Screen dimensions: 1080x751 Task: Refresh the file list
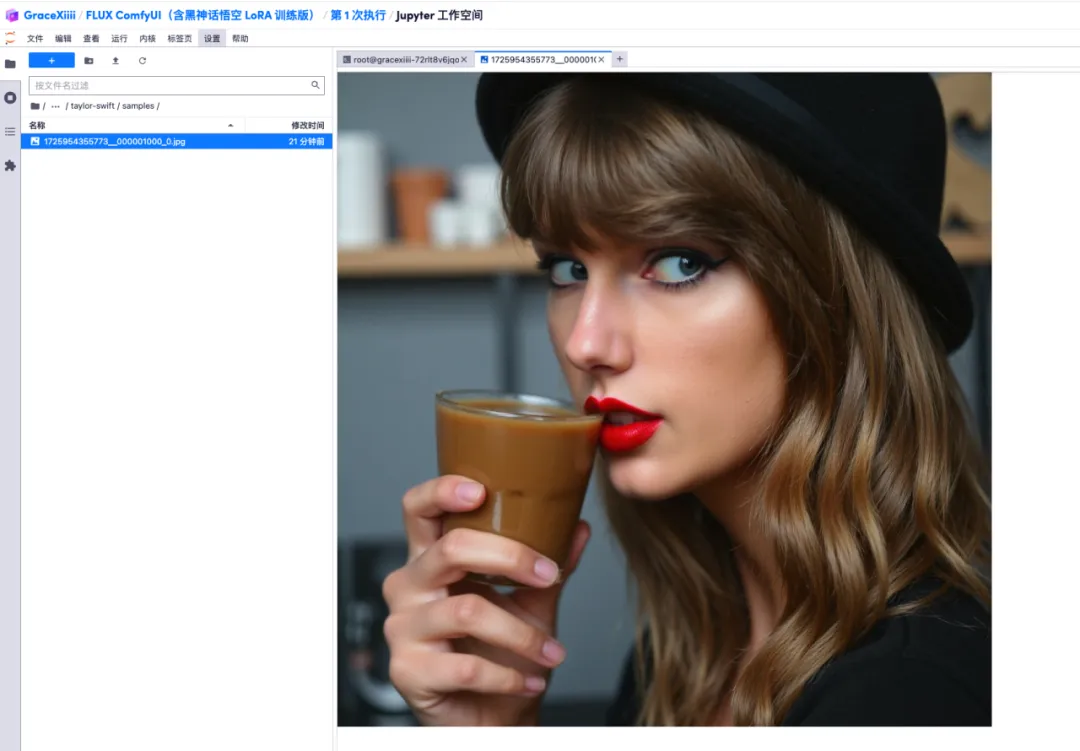pos(142,61)
